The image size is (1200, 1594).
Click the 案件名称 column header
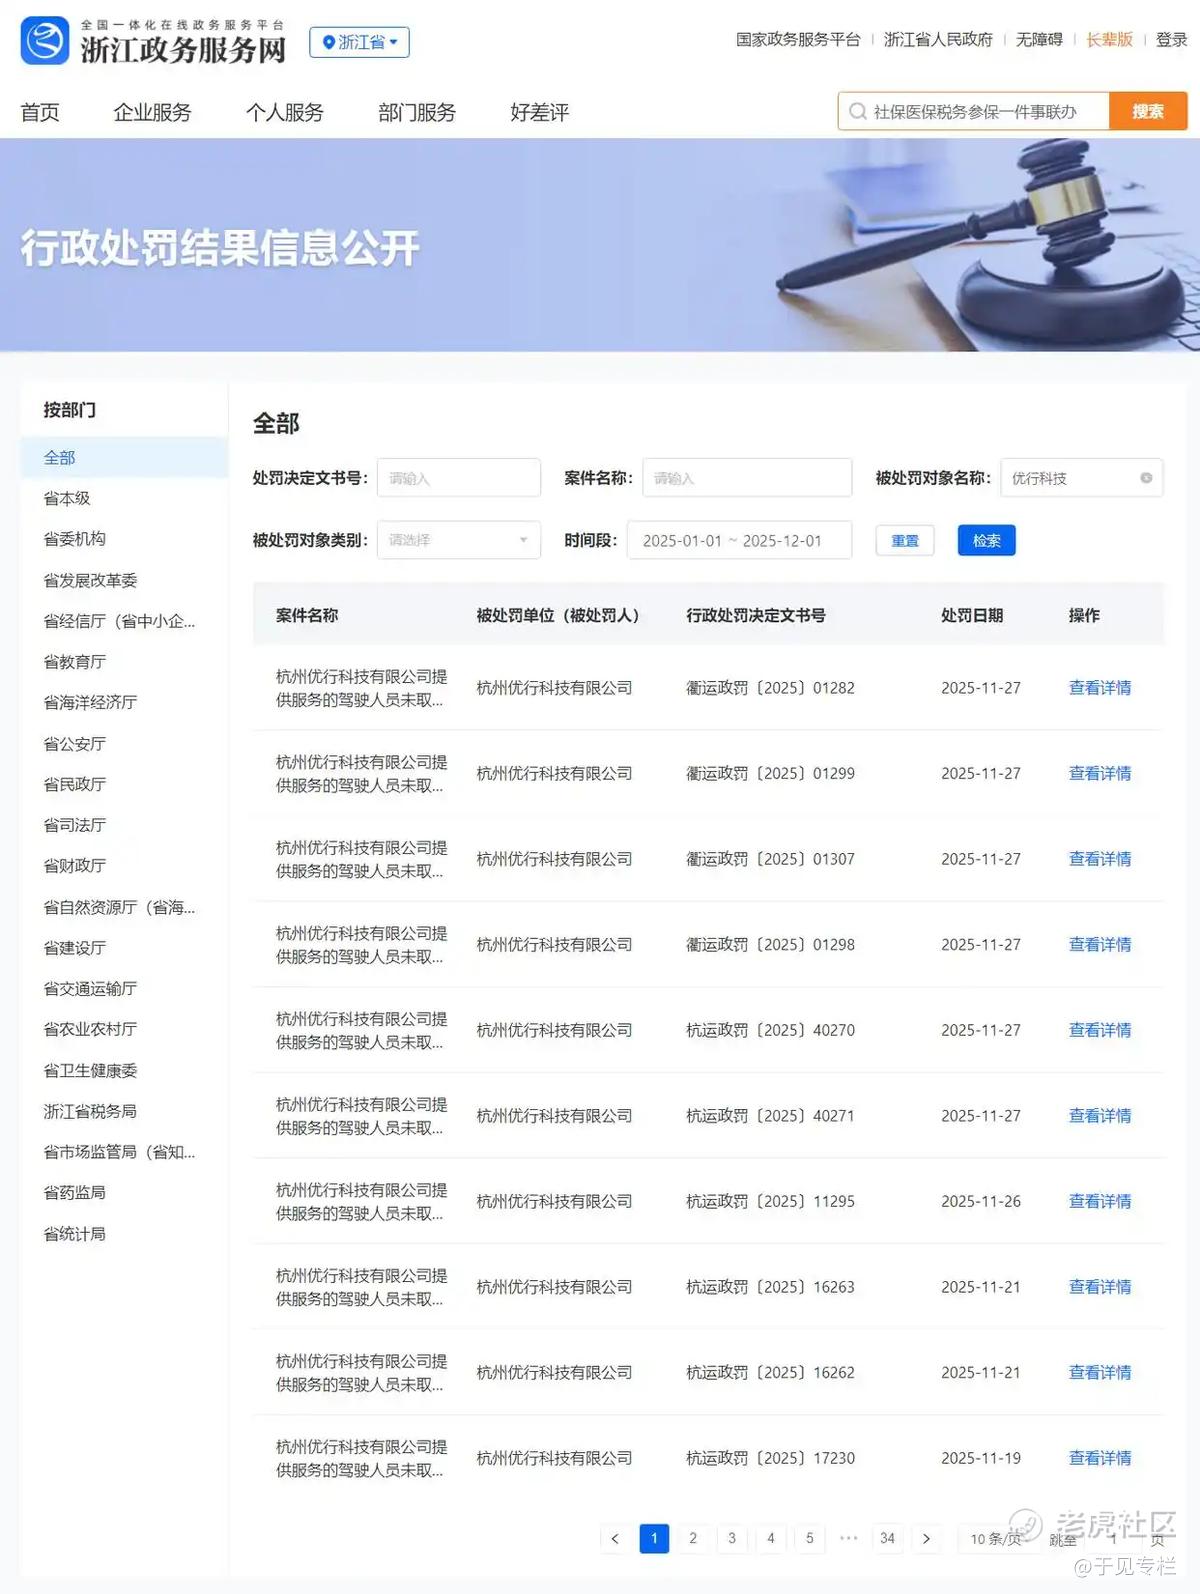pyautogui.click(x=307, y=615)
